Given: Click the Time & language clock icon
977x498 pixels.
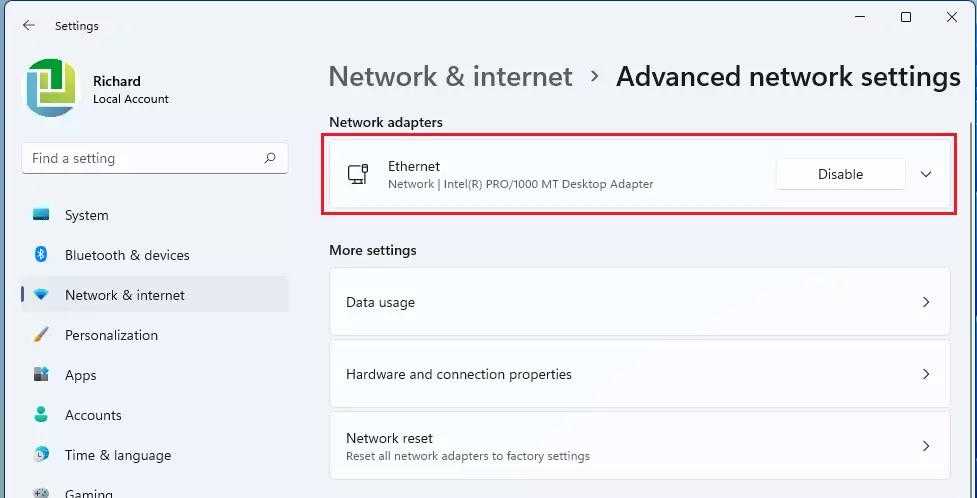Looking at the screenshot, I should (41, 455).
